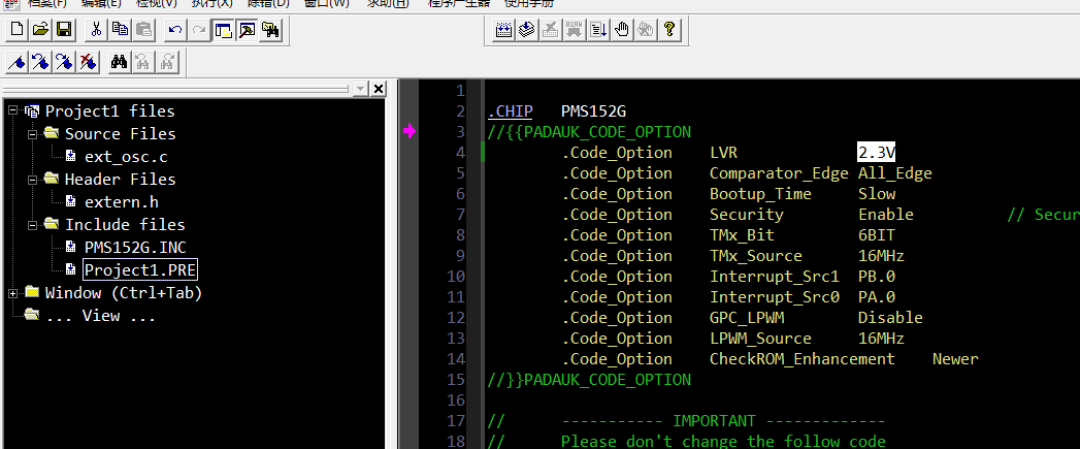Select PMS152G.INC in Include files
The image size is (1080, 449).
(x=135, y=248)
